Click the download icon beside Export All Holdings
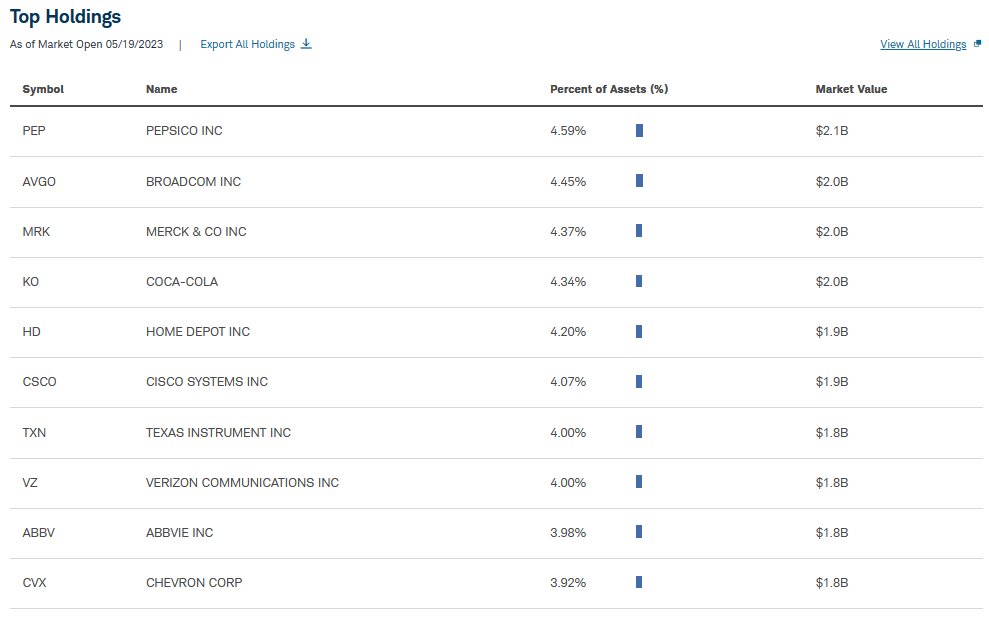Viewport: 989px width, 633px height. pos(307,44)
